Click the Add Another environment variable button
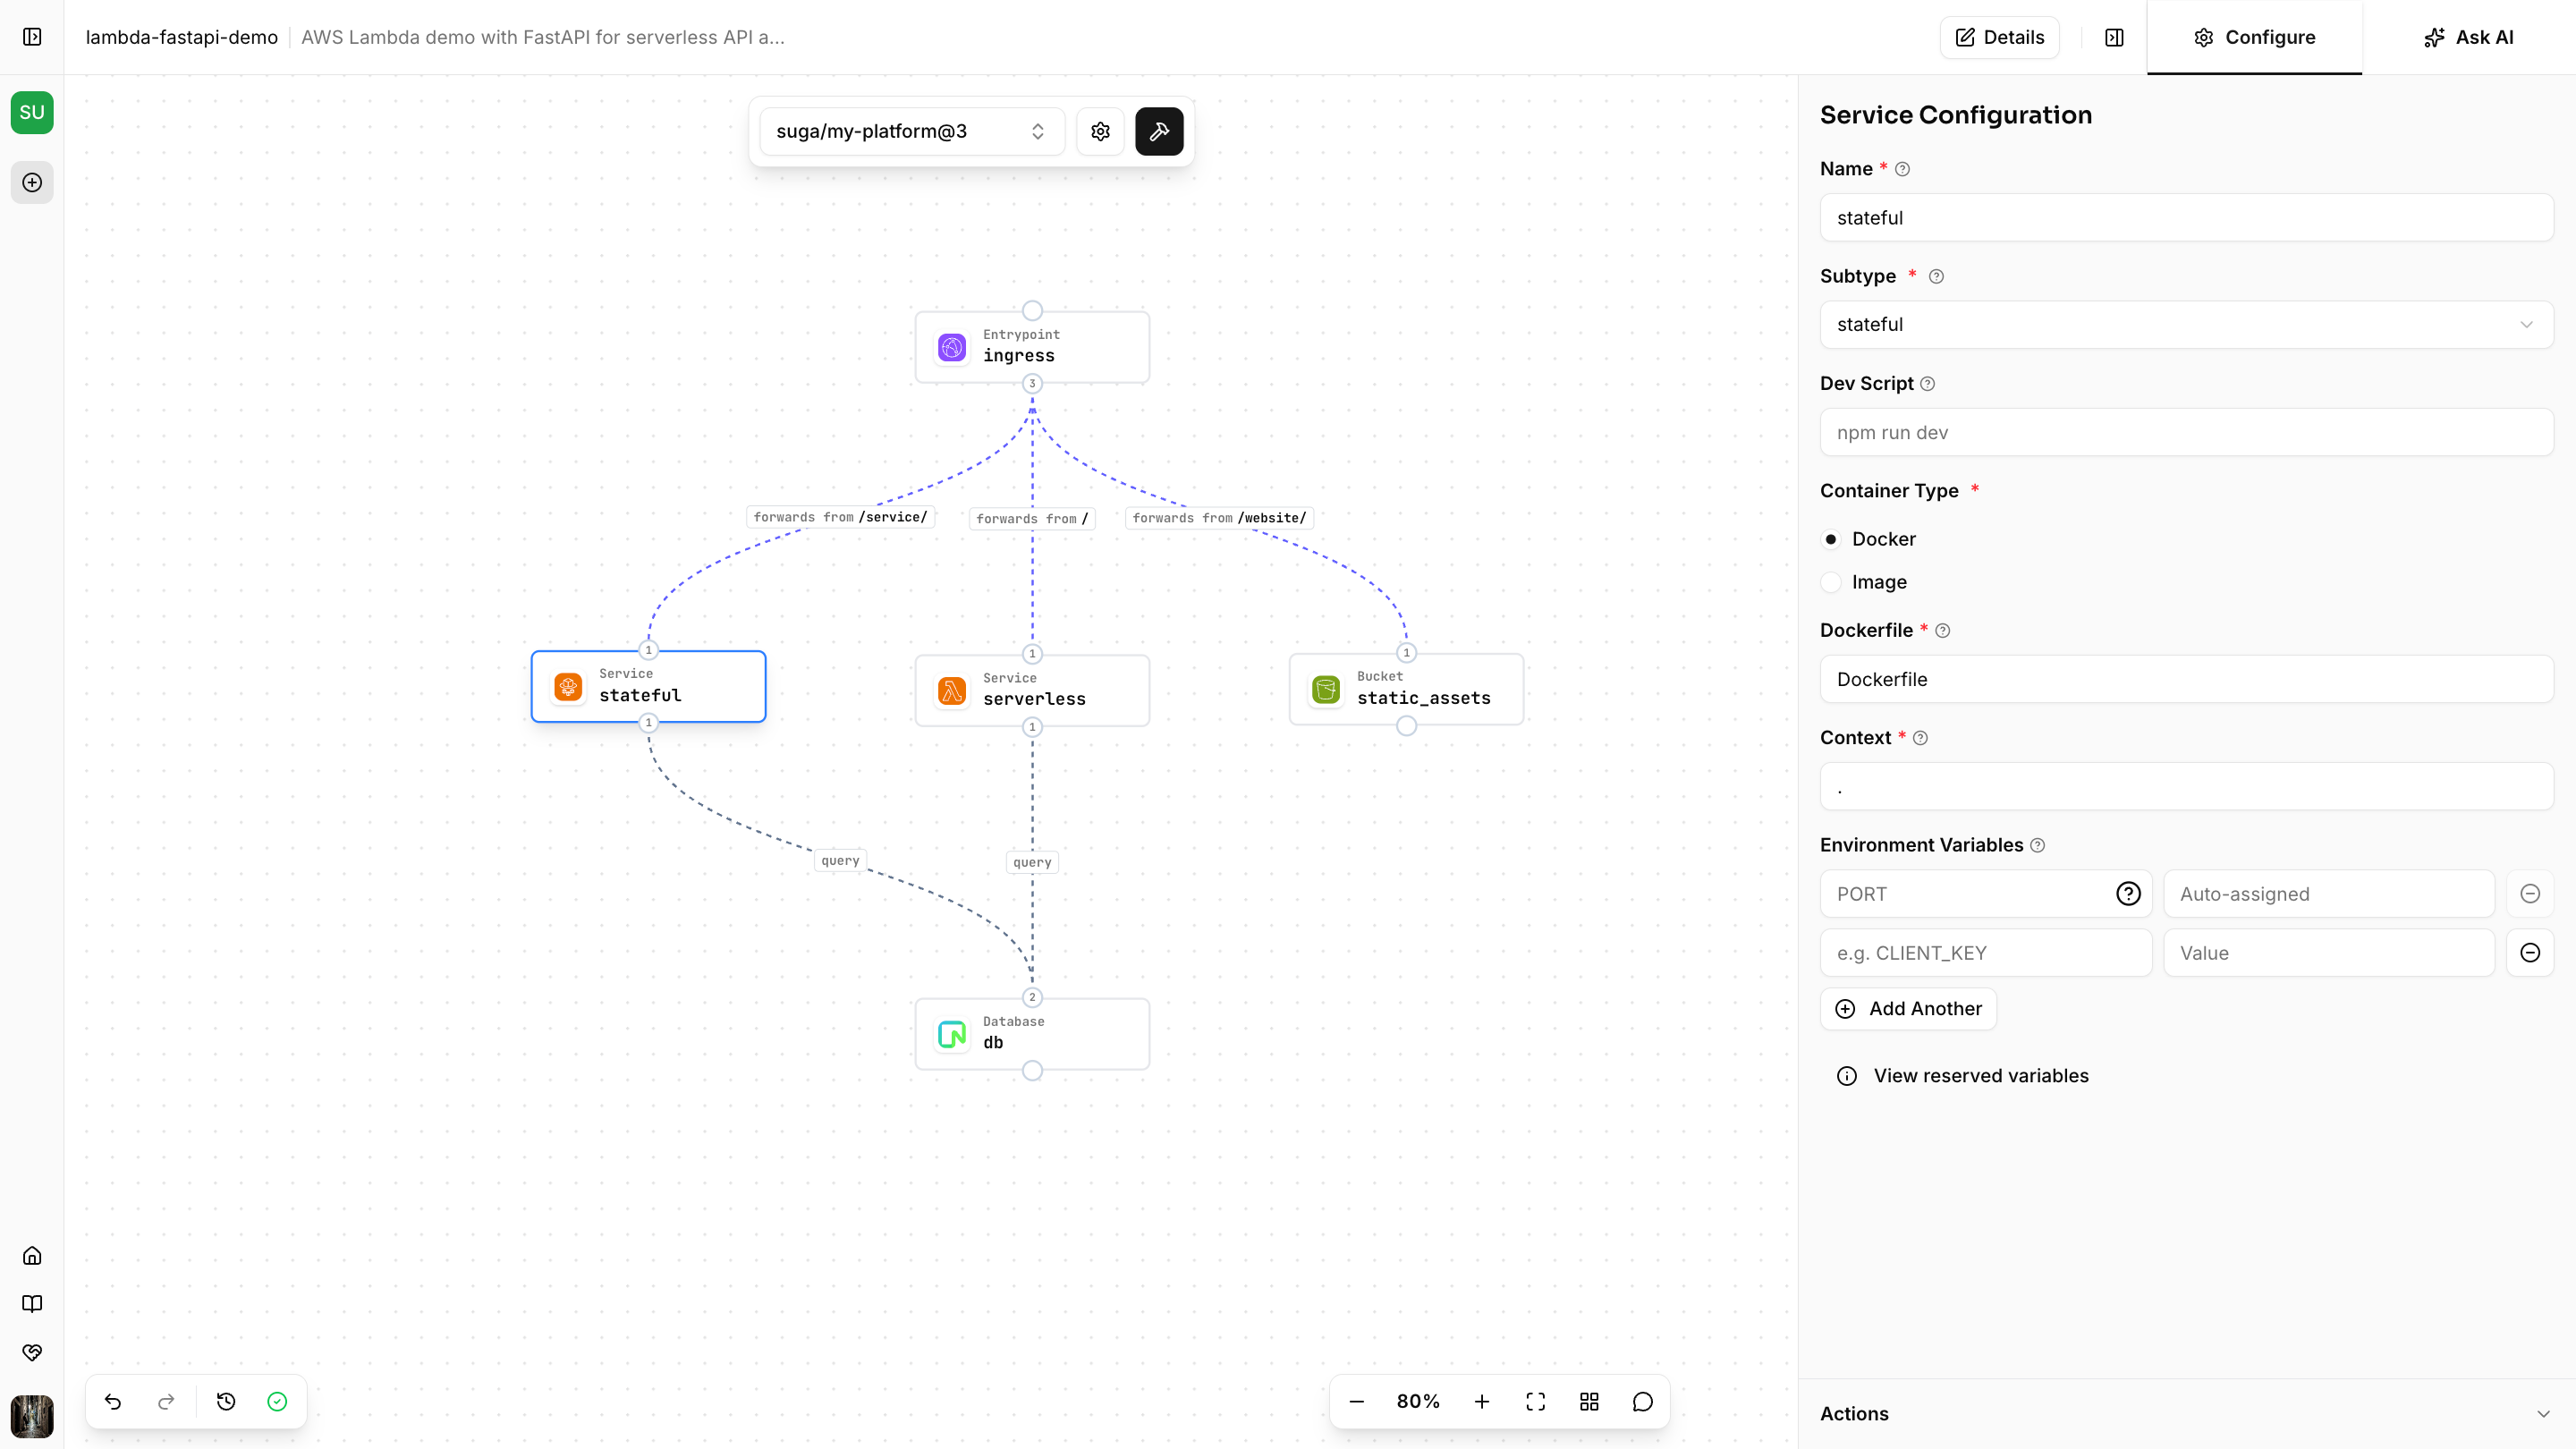This screenshot has width=2576, height=1449. [1908, 1008]
